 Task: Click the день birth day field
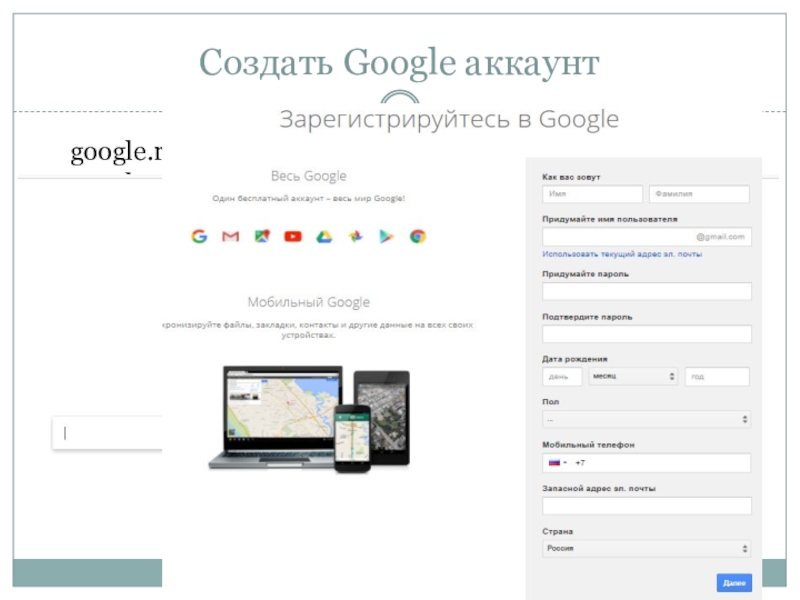tap(562, 376)
